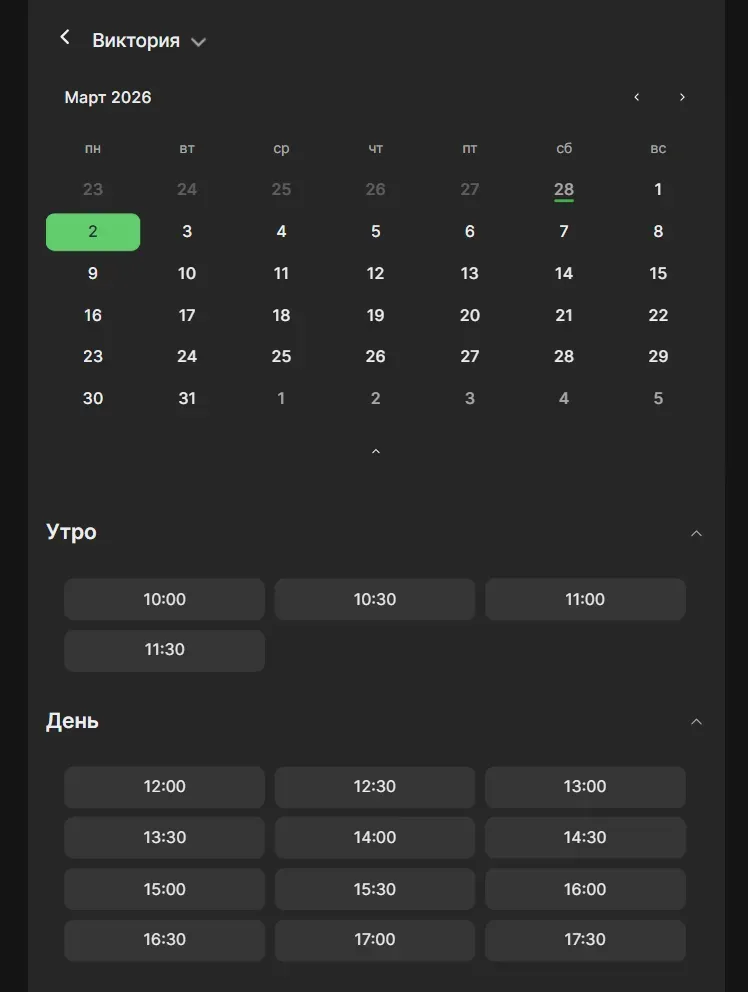The image size is (748, 992).
Task: Select March 12 in the calendar
Action: coord(376,274)
